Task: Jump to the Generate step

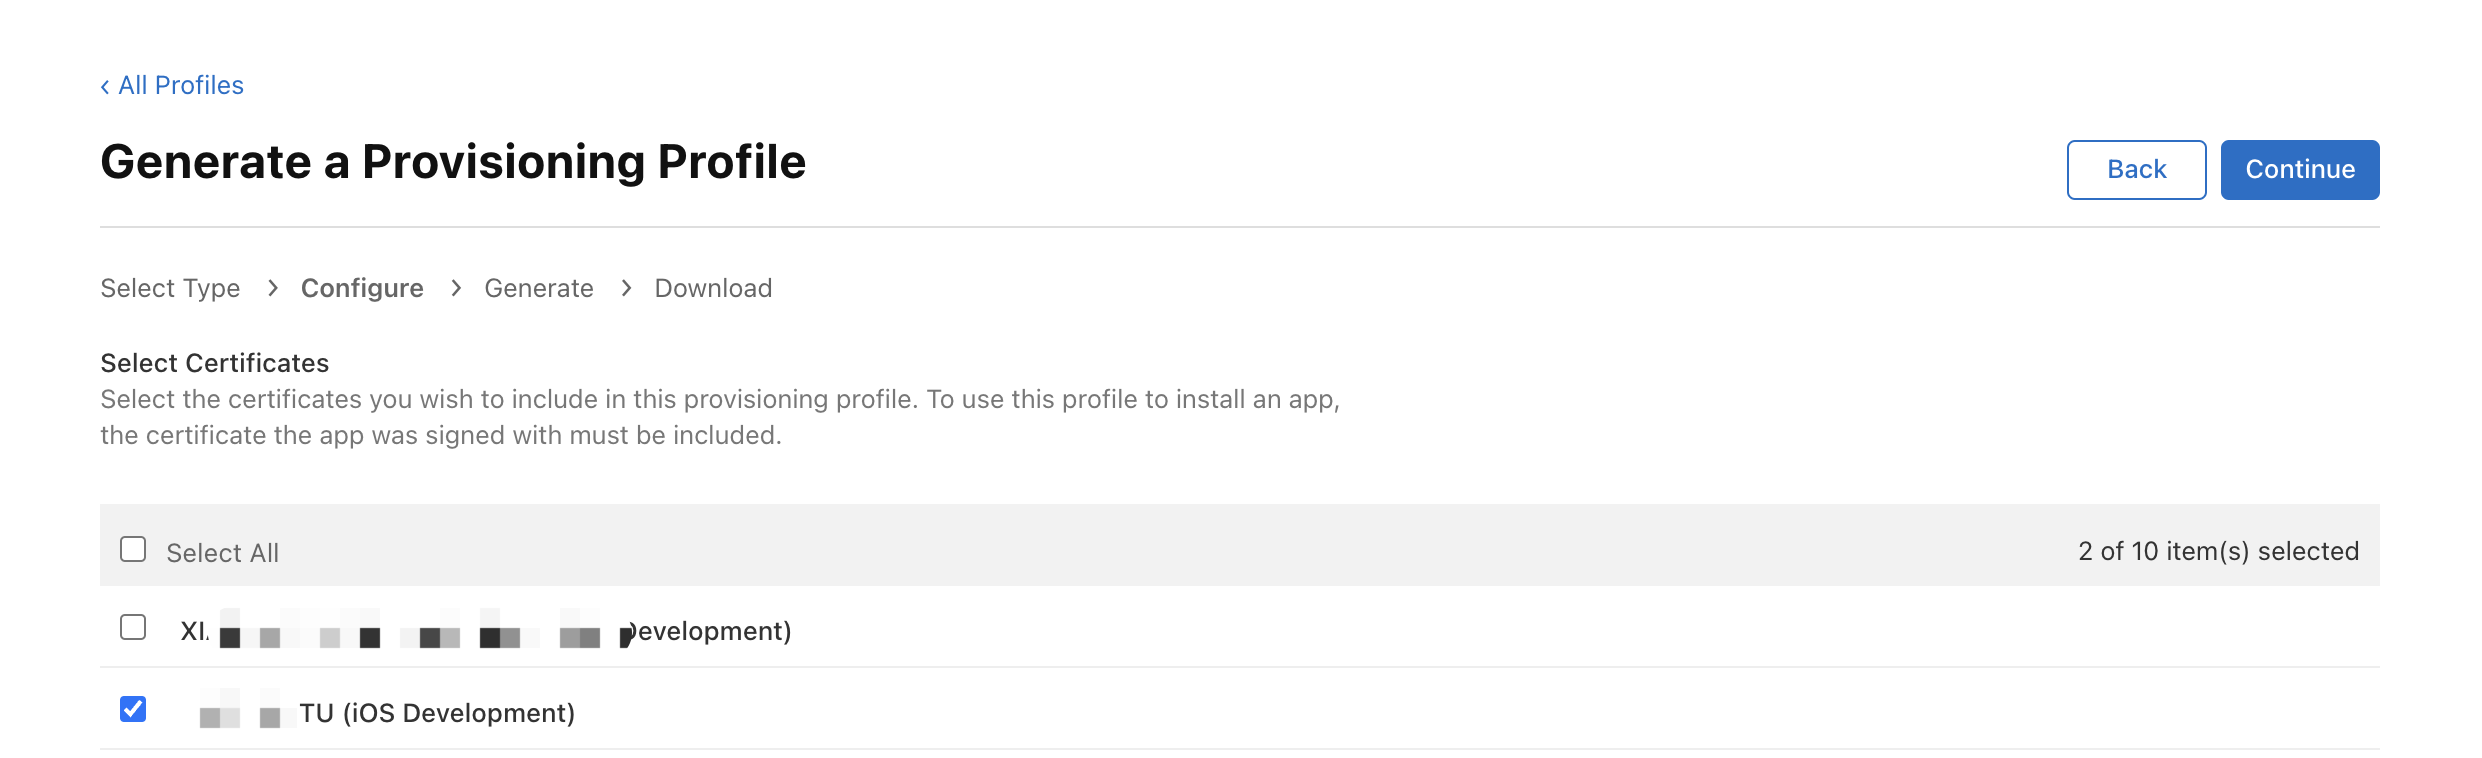Action: point(539,289)
